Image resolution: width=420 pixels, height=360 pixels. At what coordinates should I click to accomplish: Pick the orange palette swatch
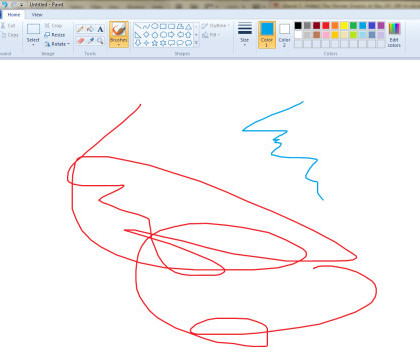[x=335, y=25]
